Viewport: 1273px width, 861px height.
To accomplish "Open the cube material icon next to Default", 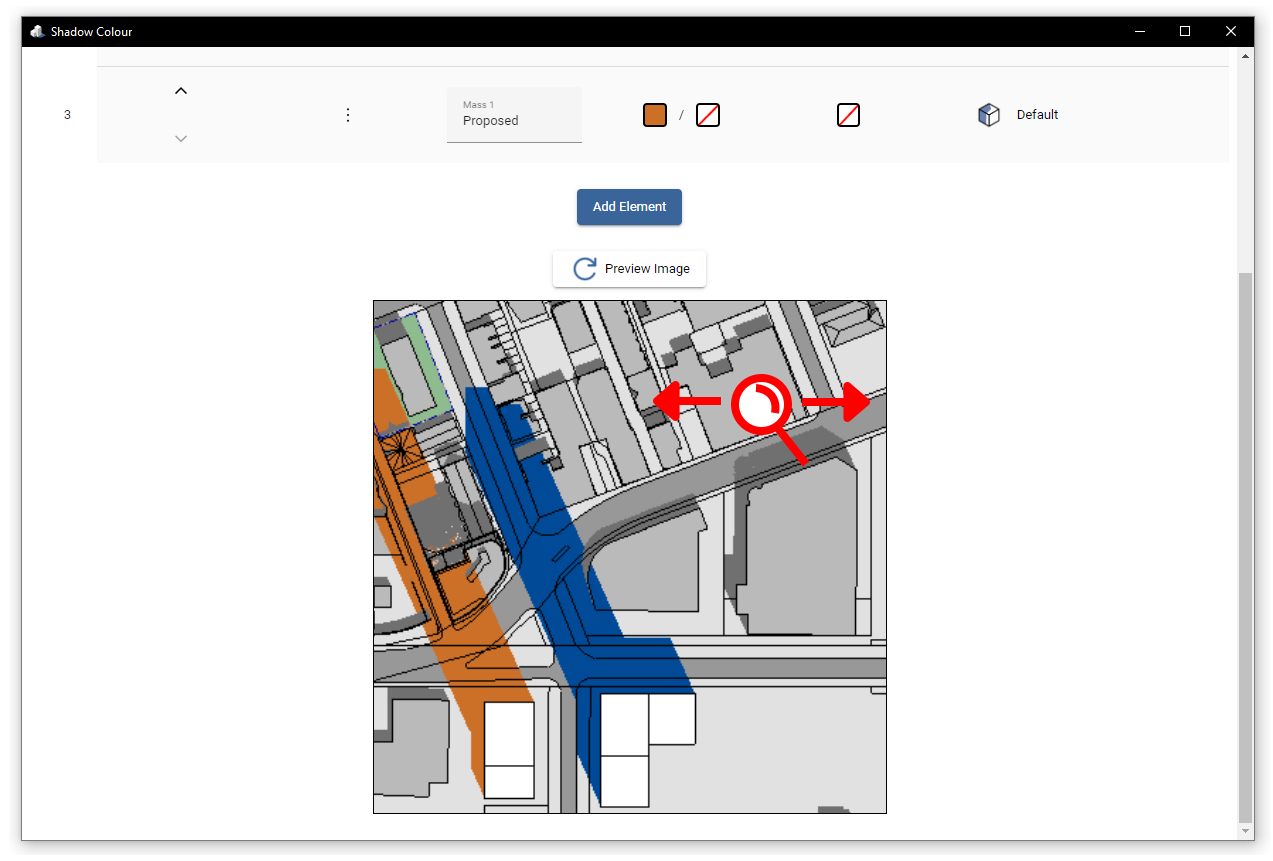I will point(989,114).
